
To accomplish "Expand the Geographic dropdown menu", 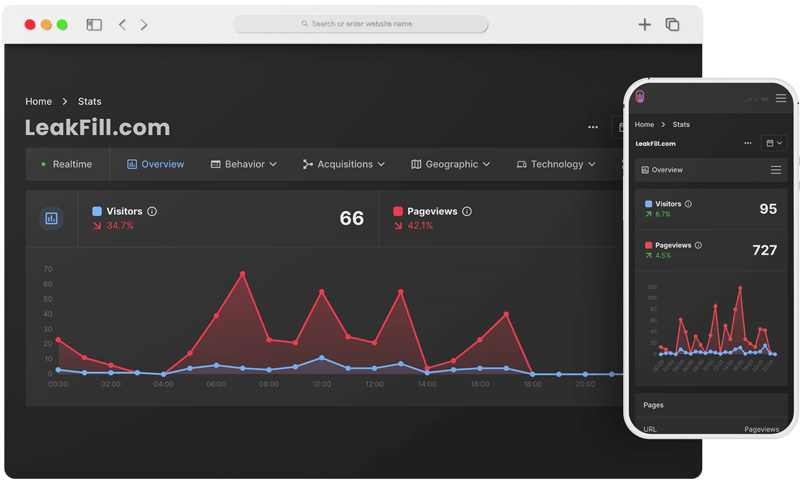I will (x=451, y=164).
